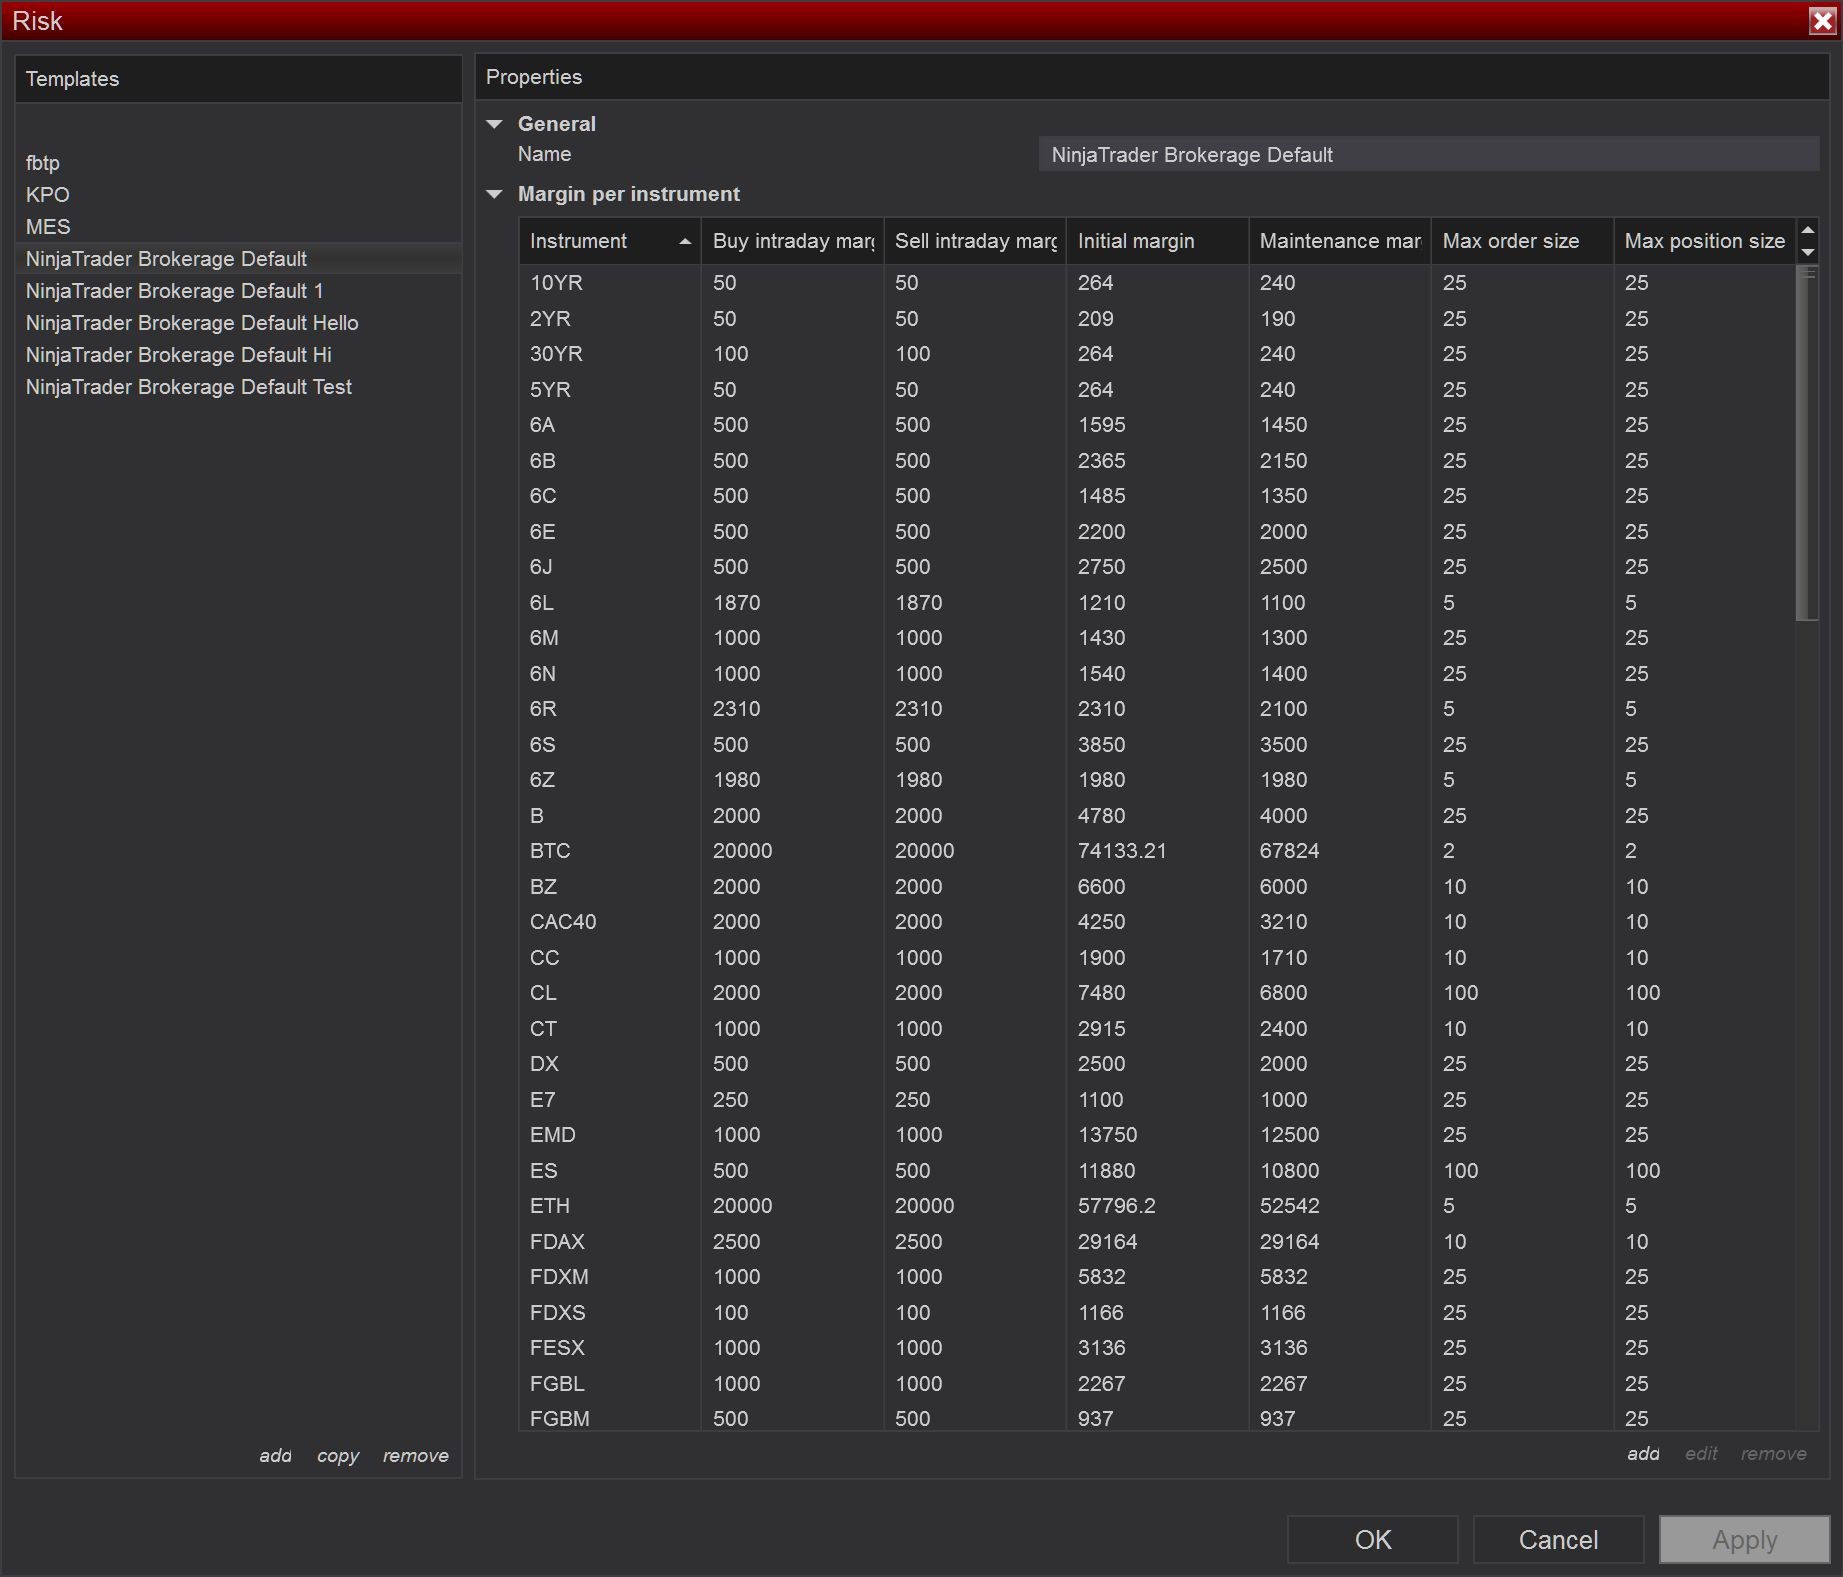Click the sort arrow in Instrument header
Image resolution: width=1843 pixels, height=1577 pixels.
coord(685,241)
